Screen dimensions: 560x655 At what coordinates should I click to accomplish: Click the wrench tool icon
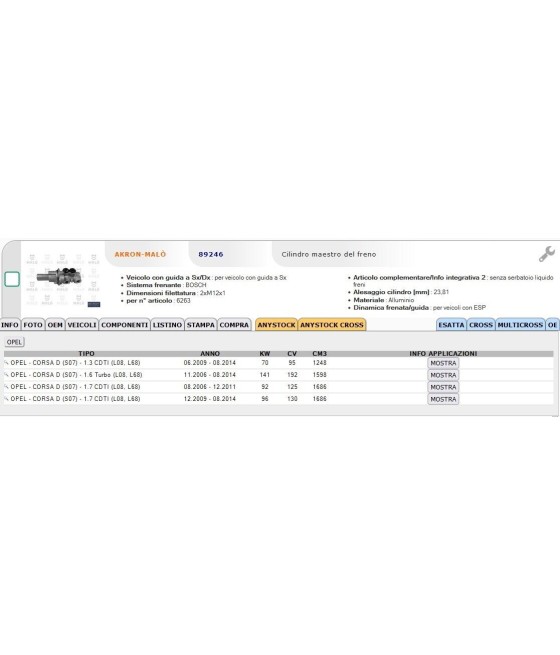tap(546, 254)
